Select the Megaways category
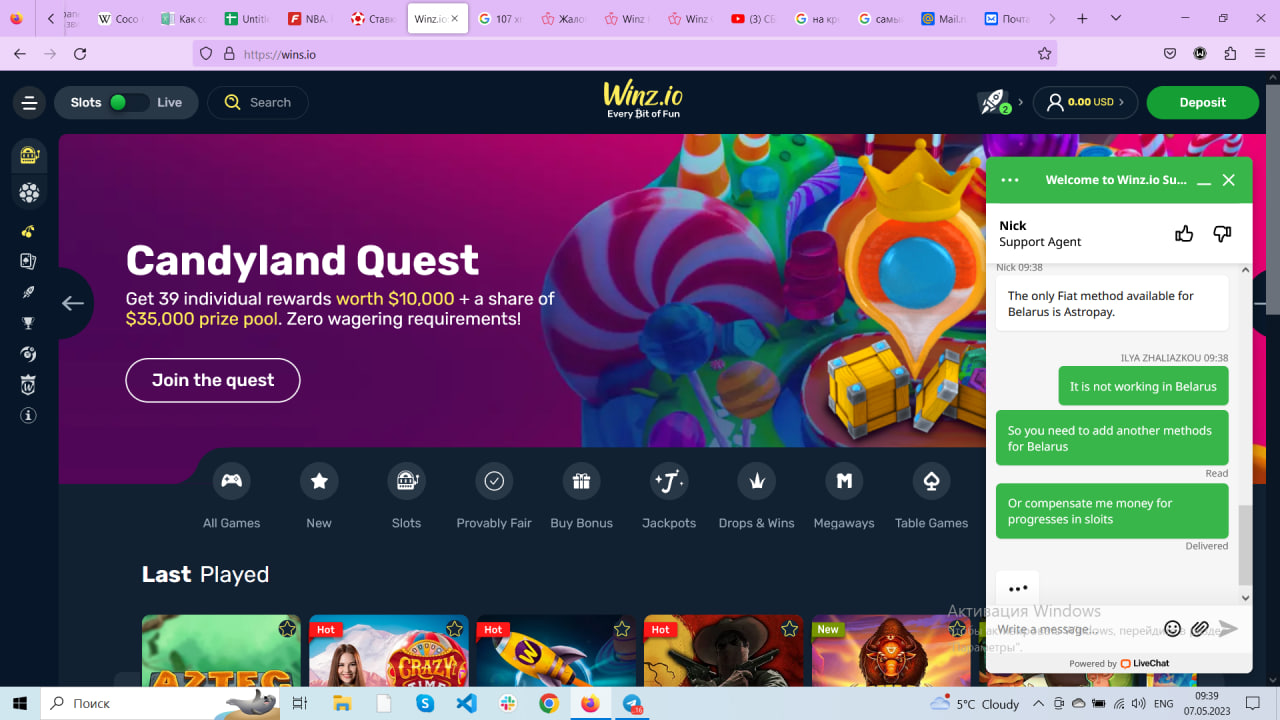Viewport: 1280px width, 720px height. tap(844, 497)
